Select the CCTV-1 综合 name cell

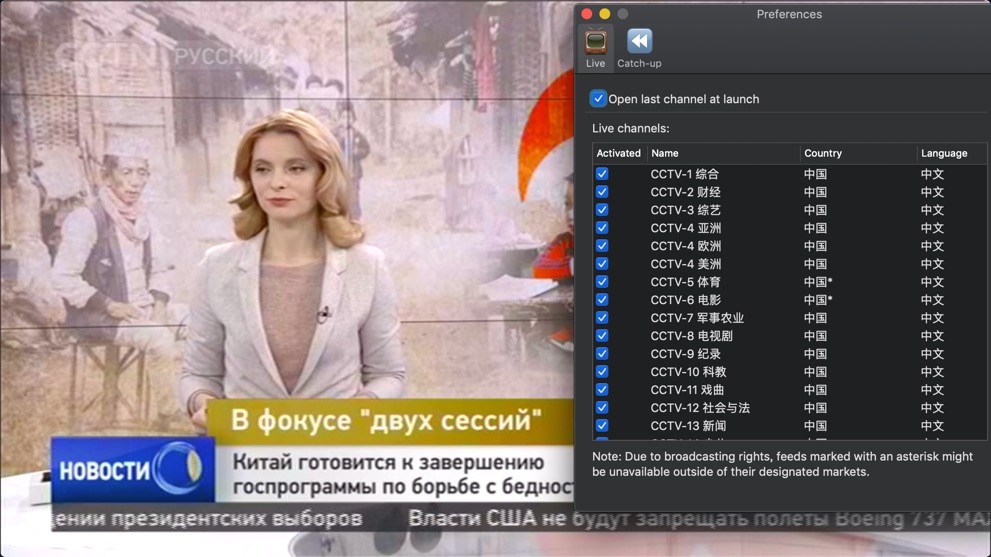tap(684, 174)
